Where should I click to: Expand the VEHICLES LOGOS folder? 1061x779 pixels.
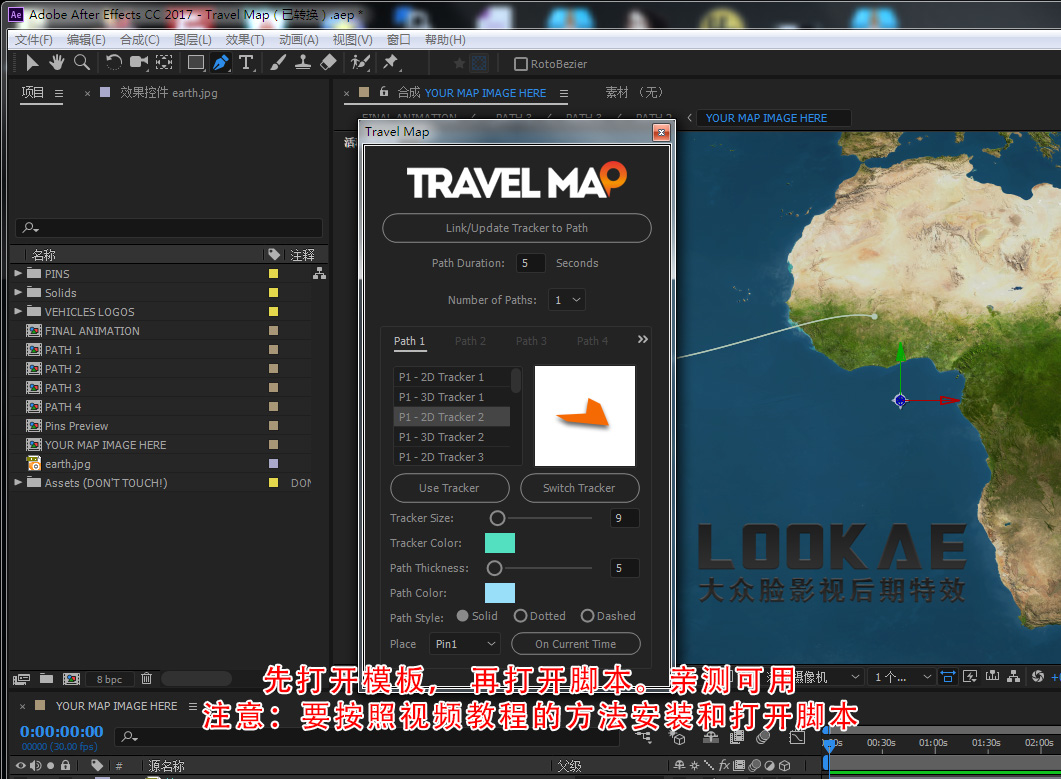point(17,311)
